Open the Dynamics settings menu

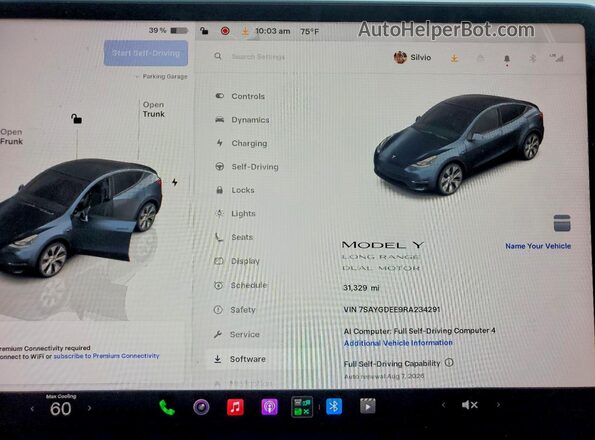click(242, 120)
